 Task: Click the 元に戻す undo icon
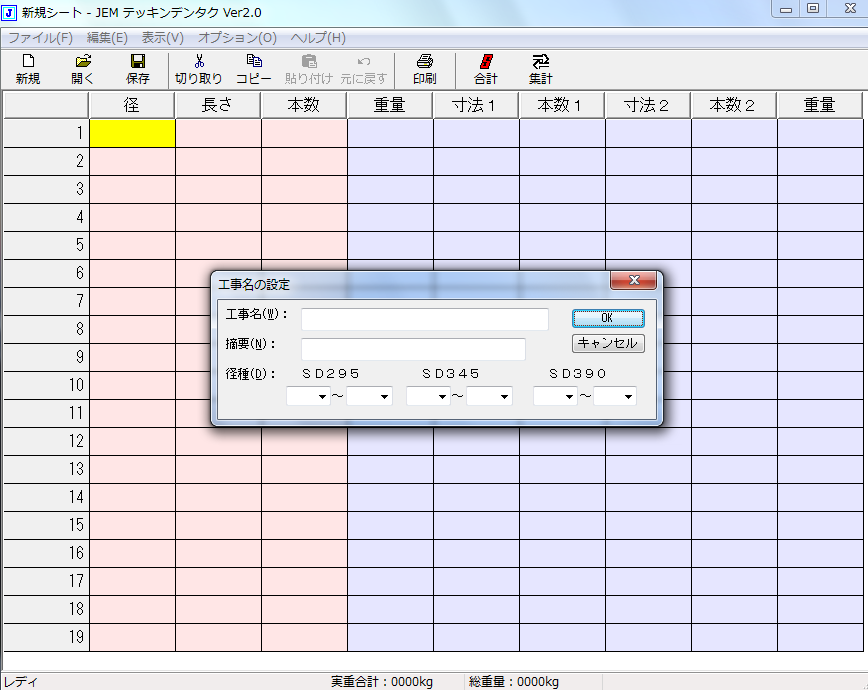364,70
